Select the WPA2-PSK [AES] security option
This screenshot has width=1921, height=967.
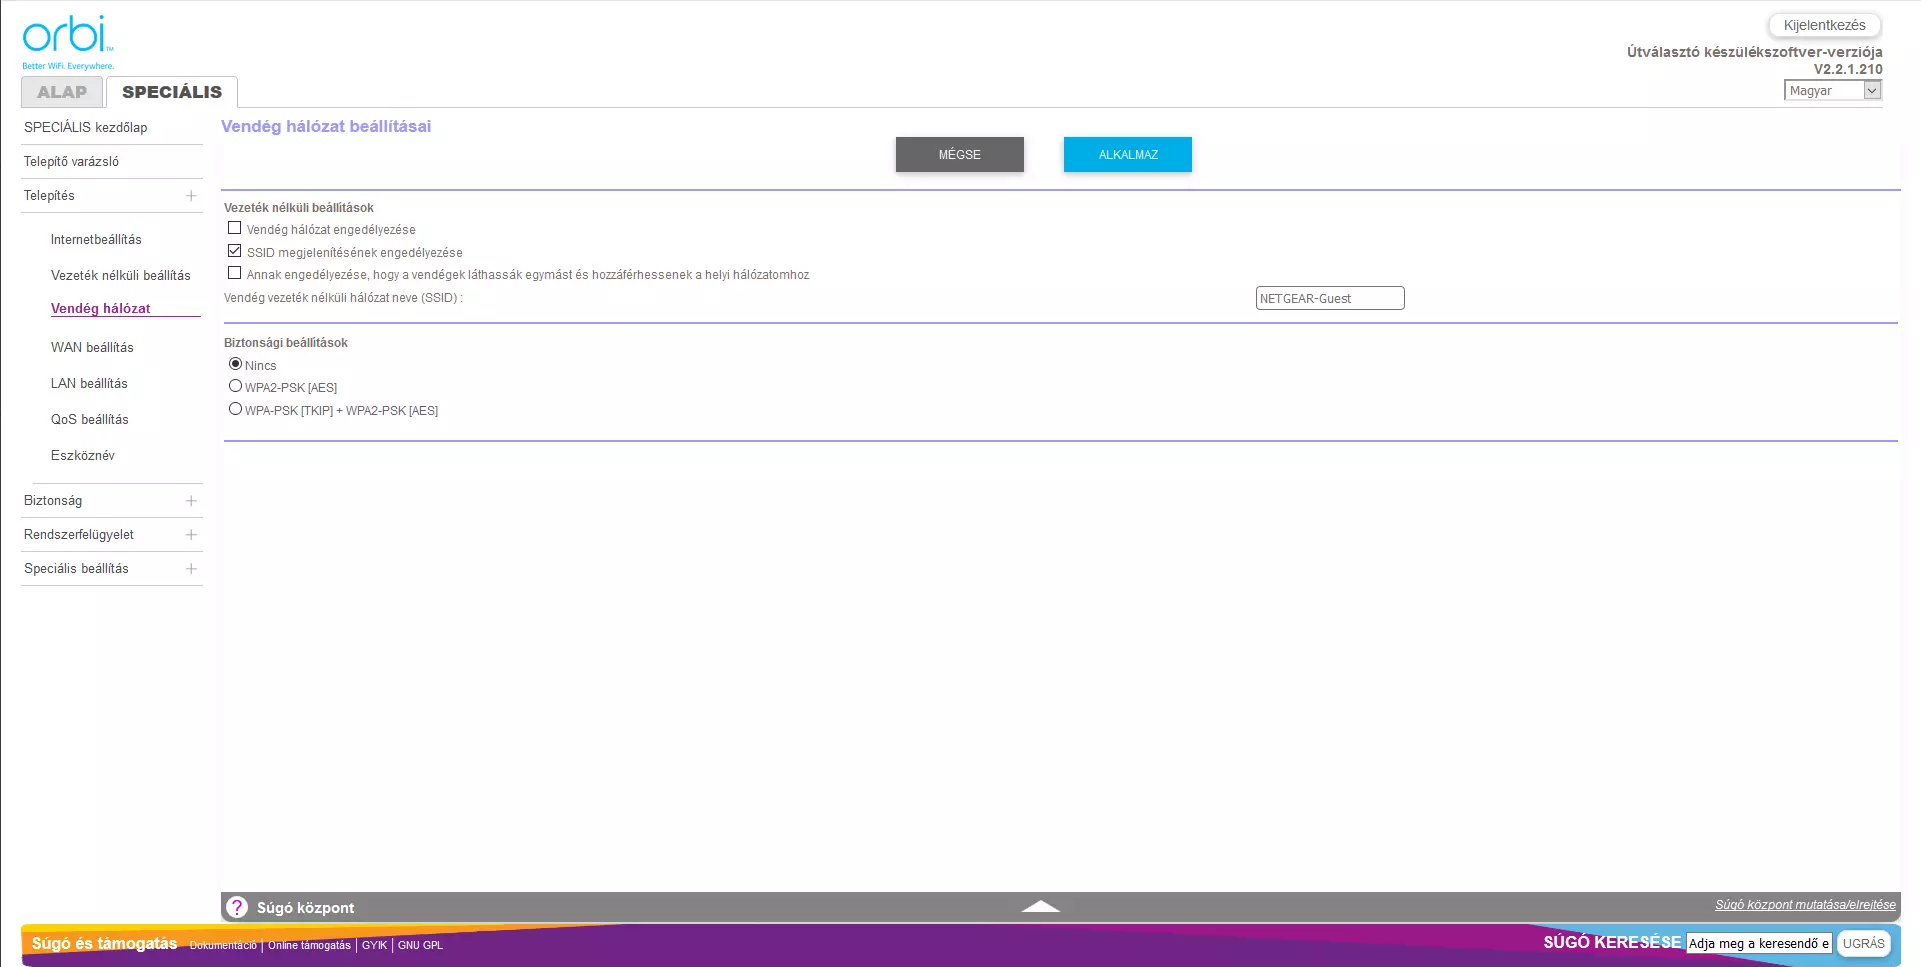click(236, 386)
